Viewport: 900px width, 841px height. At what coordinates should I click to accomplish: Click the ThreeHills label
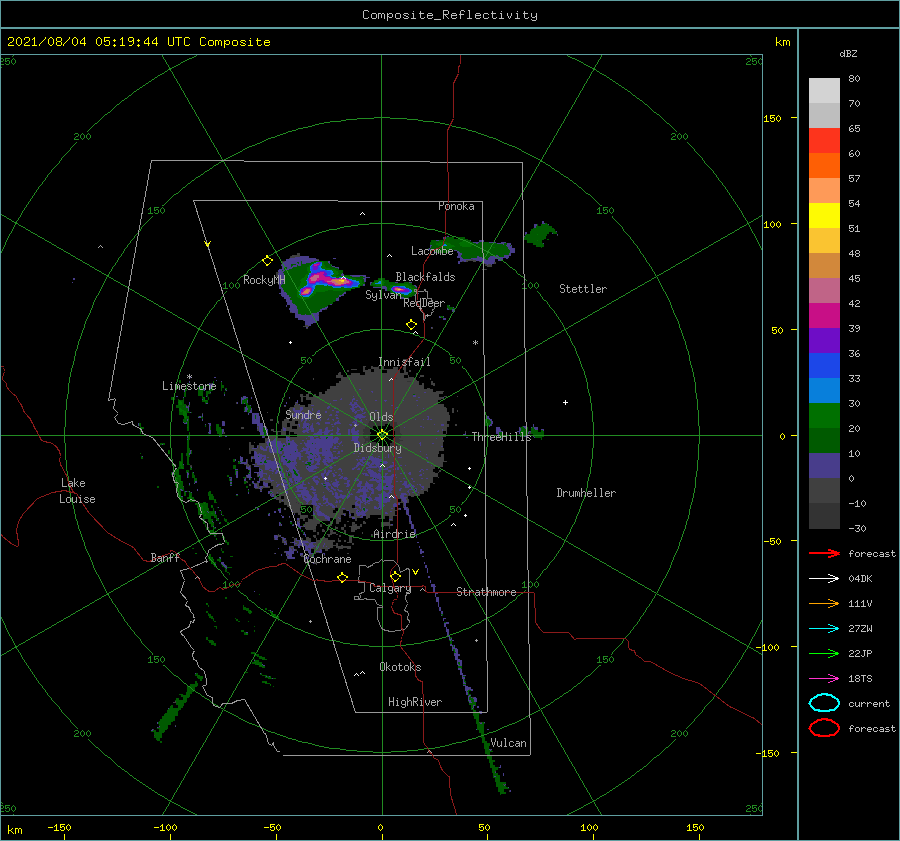502,437
